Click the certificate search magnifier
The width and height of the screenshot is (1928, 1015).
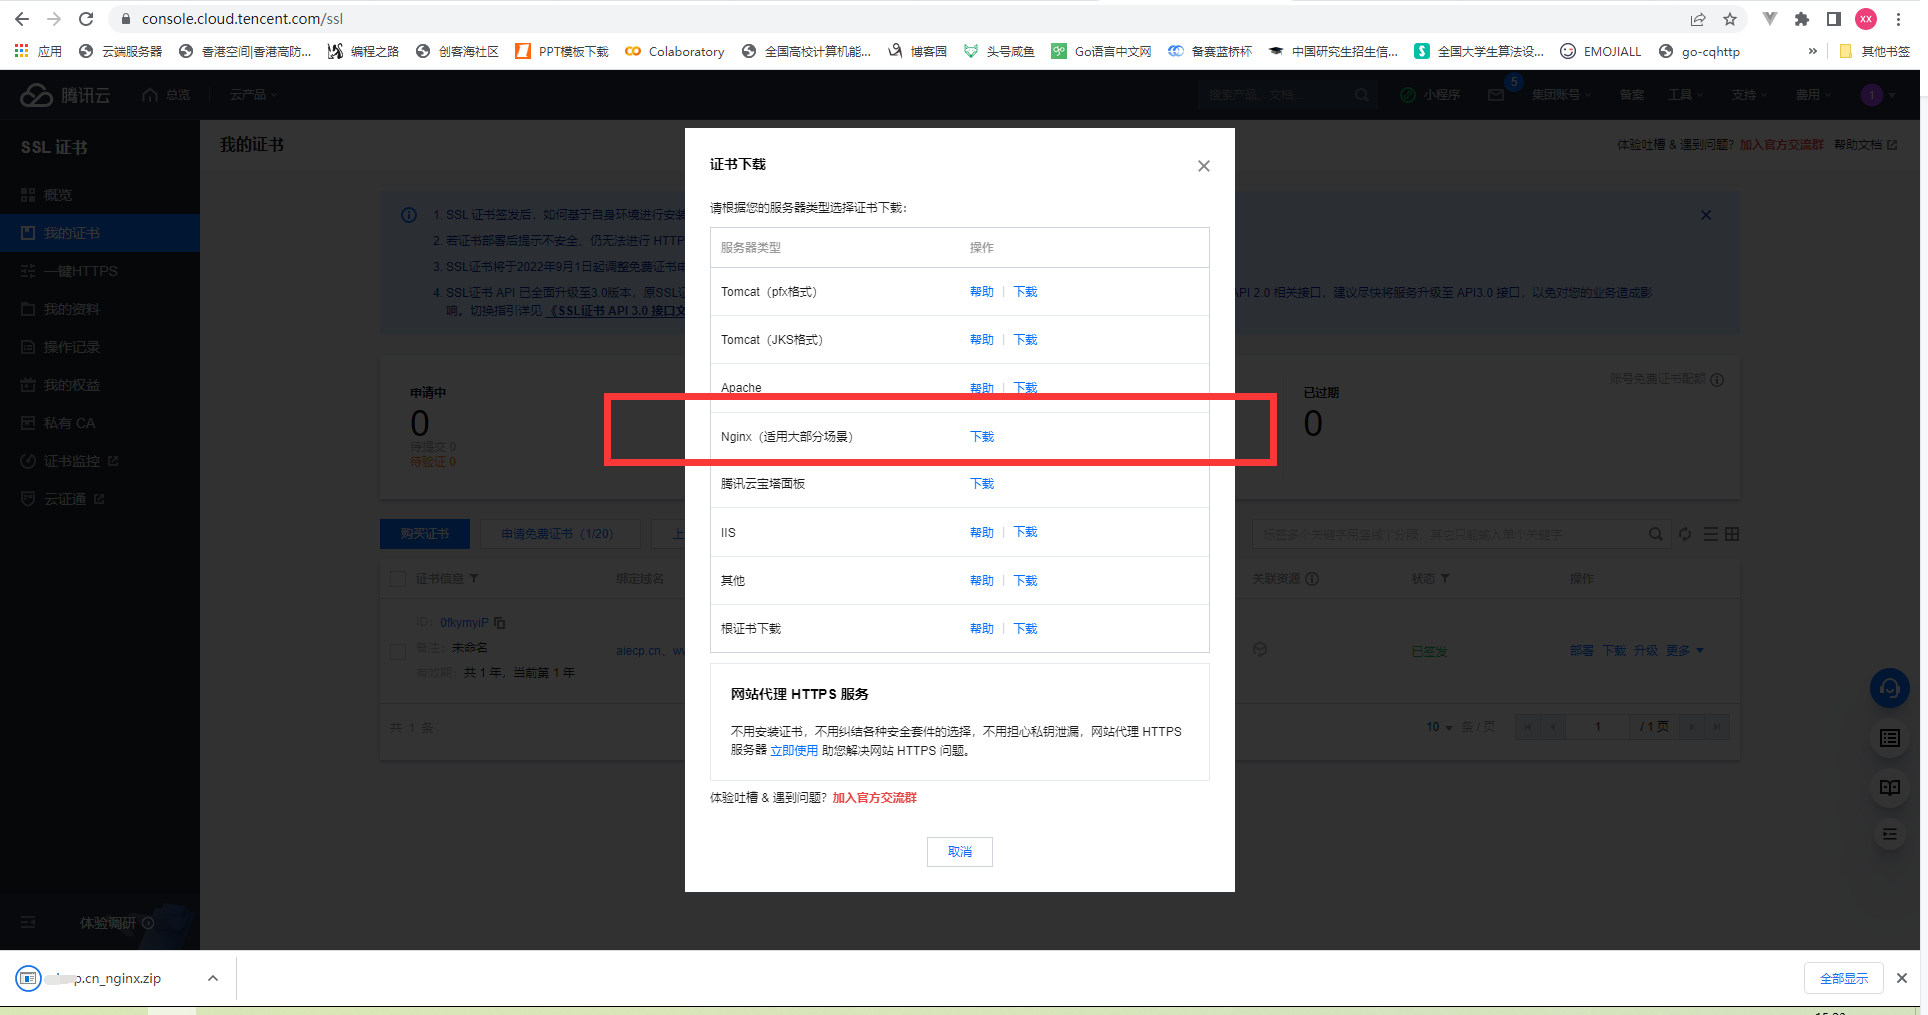click(1656, 534)
